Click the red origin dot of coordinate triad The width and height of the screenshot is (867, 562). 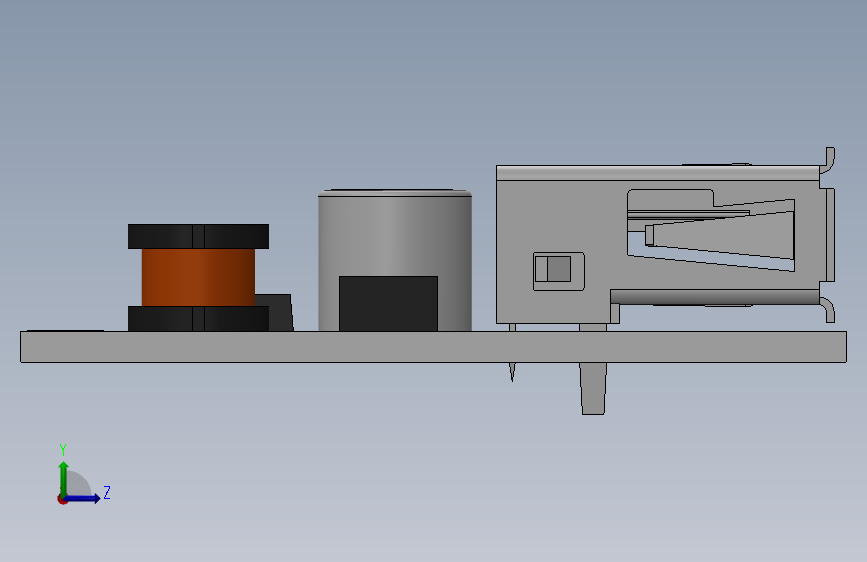pyautogui.click(x=62, y=499)
